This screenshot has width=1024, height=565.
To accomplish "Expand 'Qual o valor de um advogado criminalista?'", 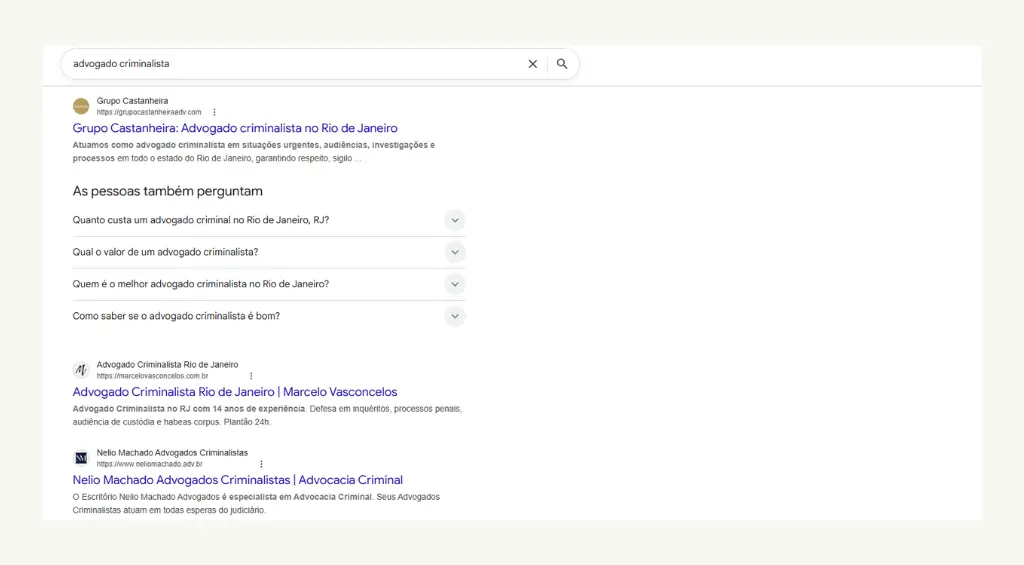I will [268, 252].
